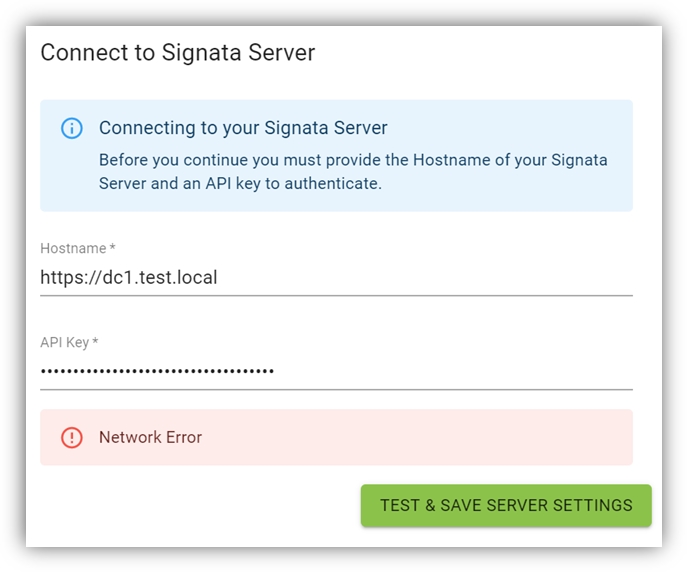The width and height of the screenshot is (687, 572).
Task: Click the empty right side of the blue info banner header
Action: pyautogui.click(x=520, y=128)
